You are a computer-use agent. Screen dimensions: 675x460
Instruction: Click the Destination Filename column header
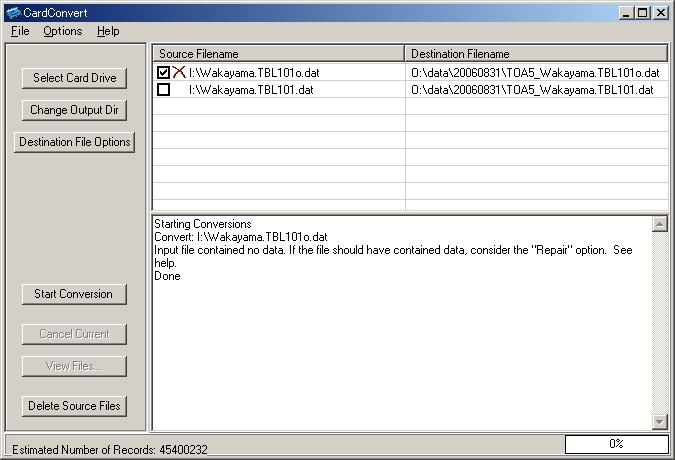536,54
